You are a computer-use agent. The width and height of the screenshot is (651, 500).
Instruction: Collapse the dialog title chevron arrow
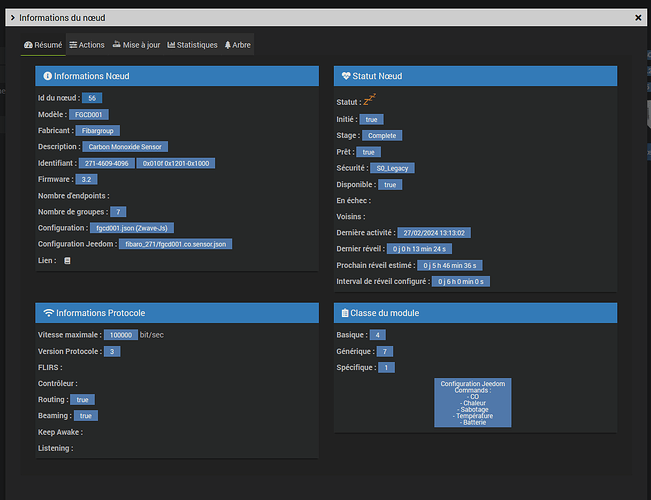12,17
